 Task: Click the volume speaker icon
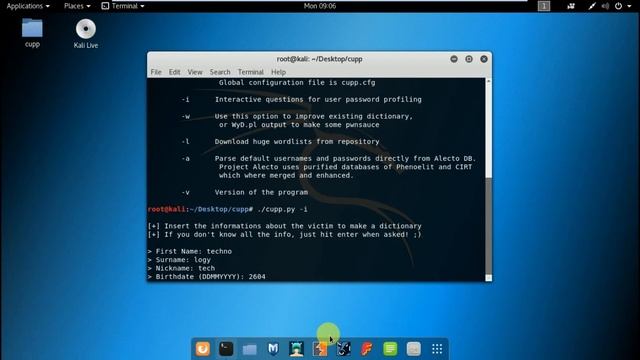[x=605, y=6]
